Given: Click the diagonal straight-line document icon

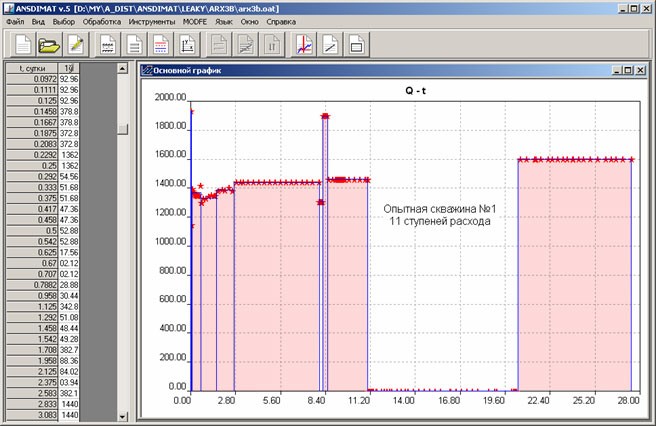Looking at the screenshot, I should click(330, 44).
